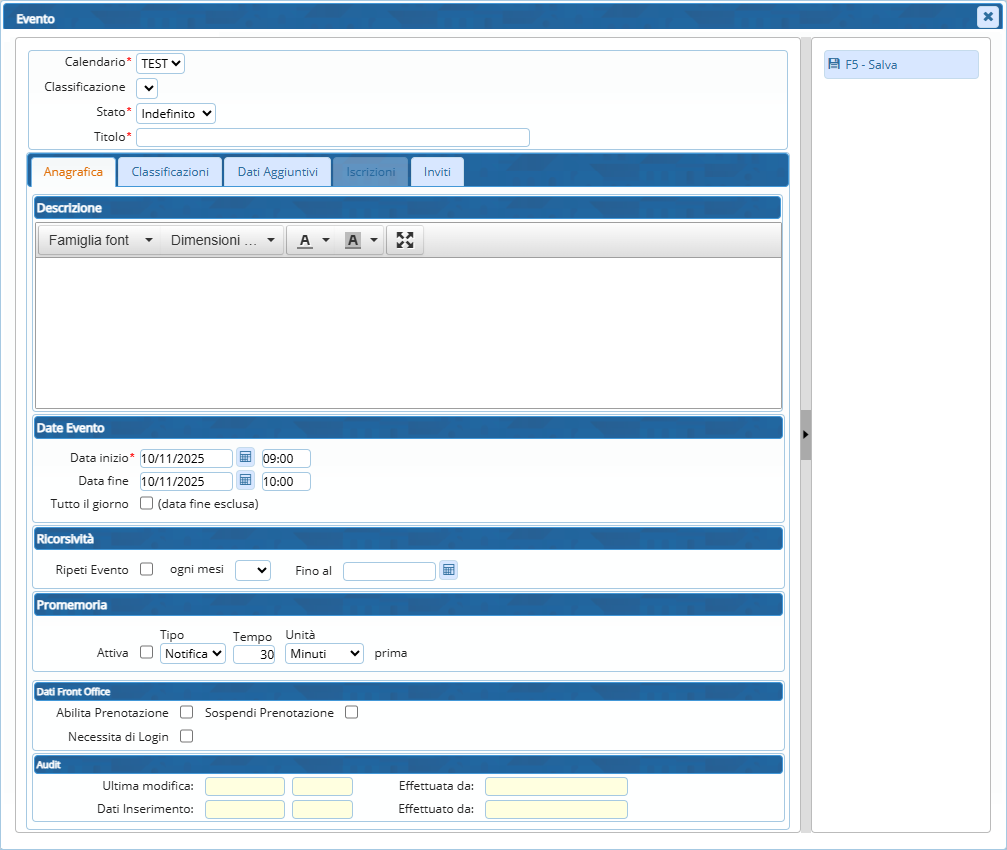Open the Data inizio calendar picker

coord(245,457)
